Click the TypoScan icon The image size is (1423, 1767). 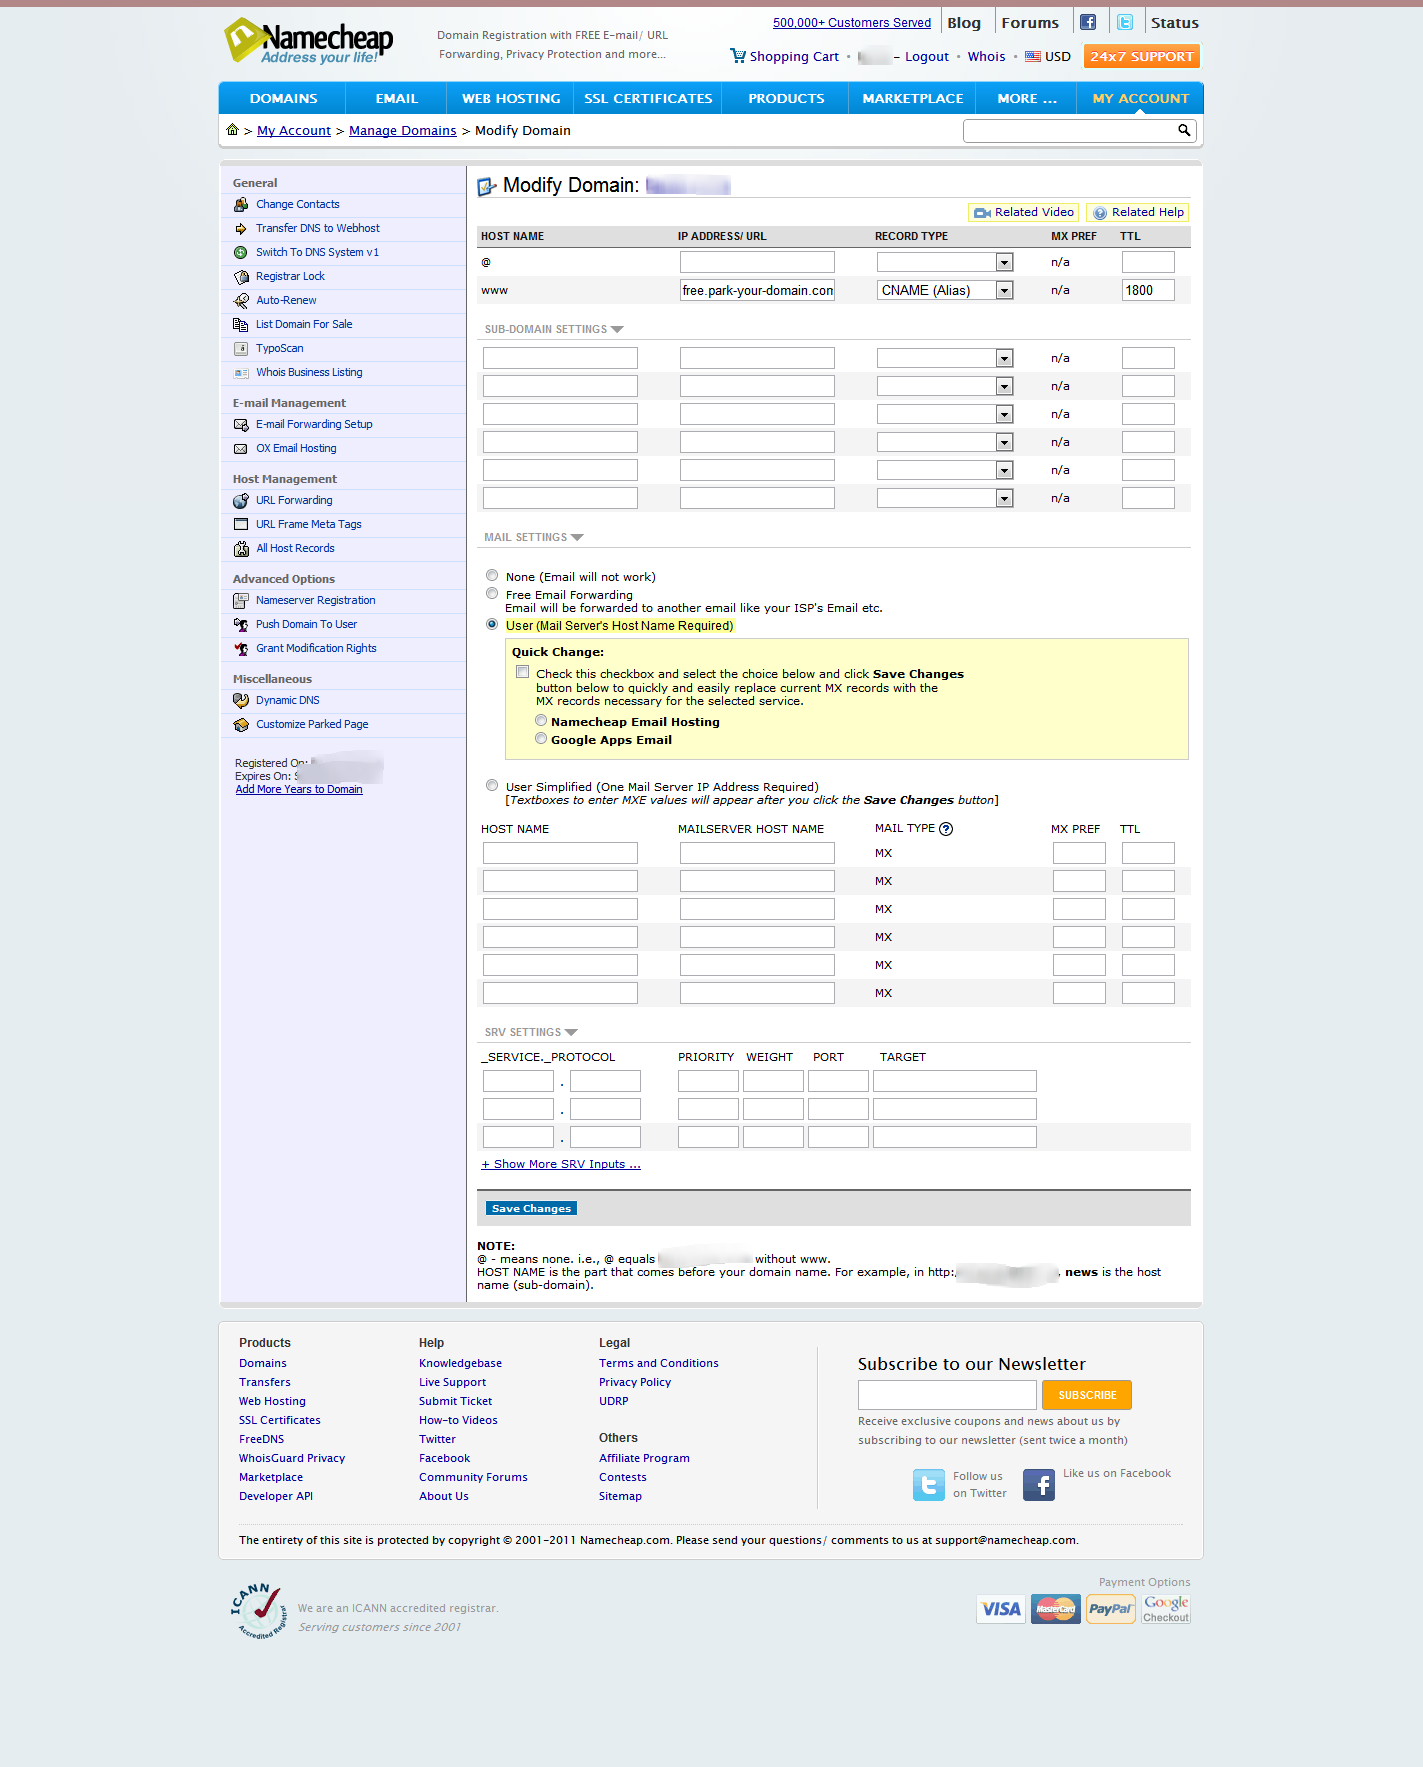(x=241, y=348)
